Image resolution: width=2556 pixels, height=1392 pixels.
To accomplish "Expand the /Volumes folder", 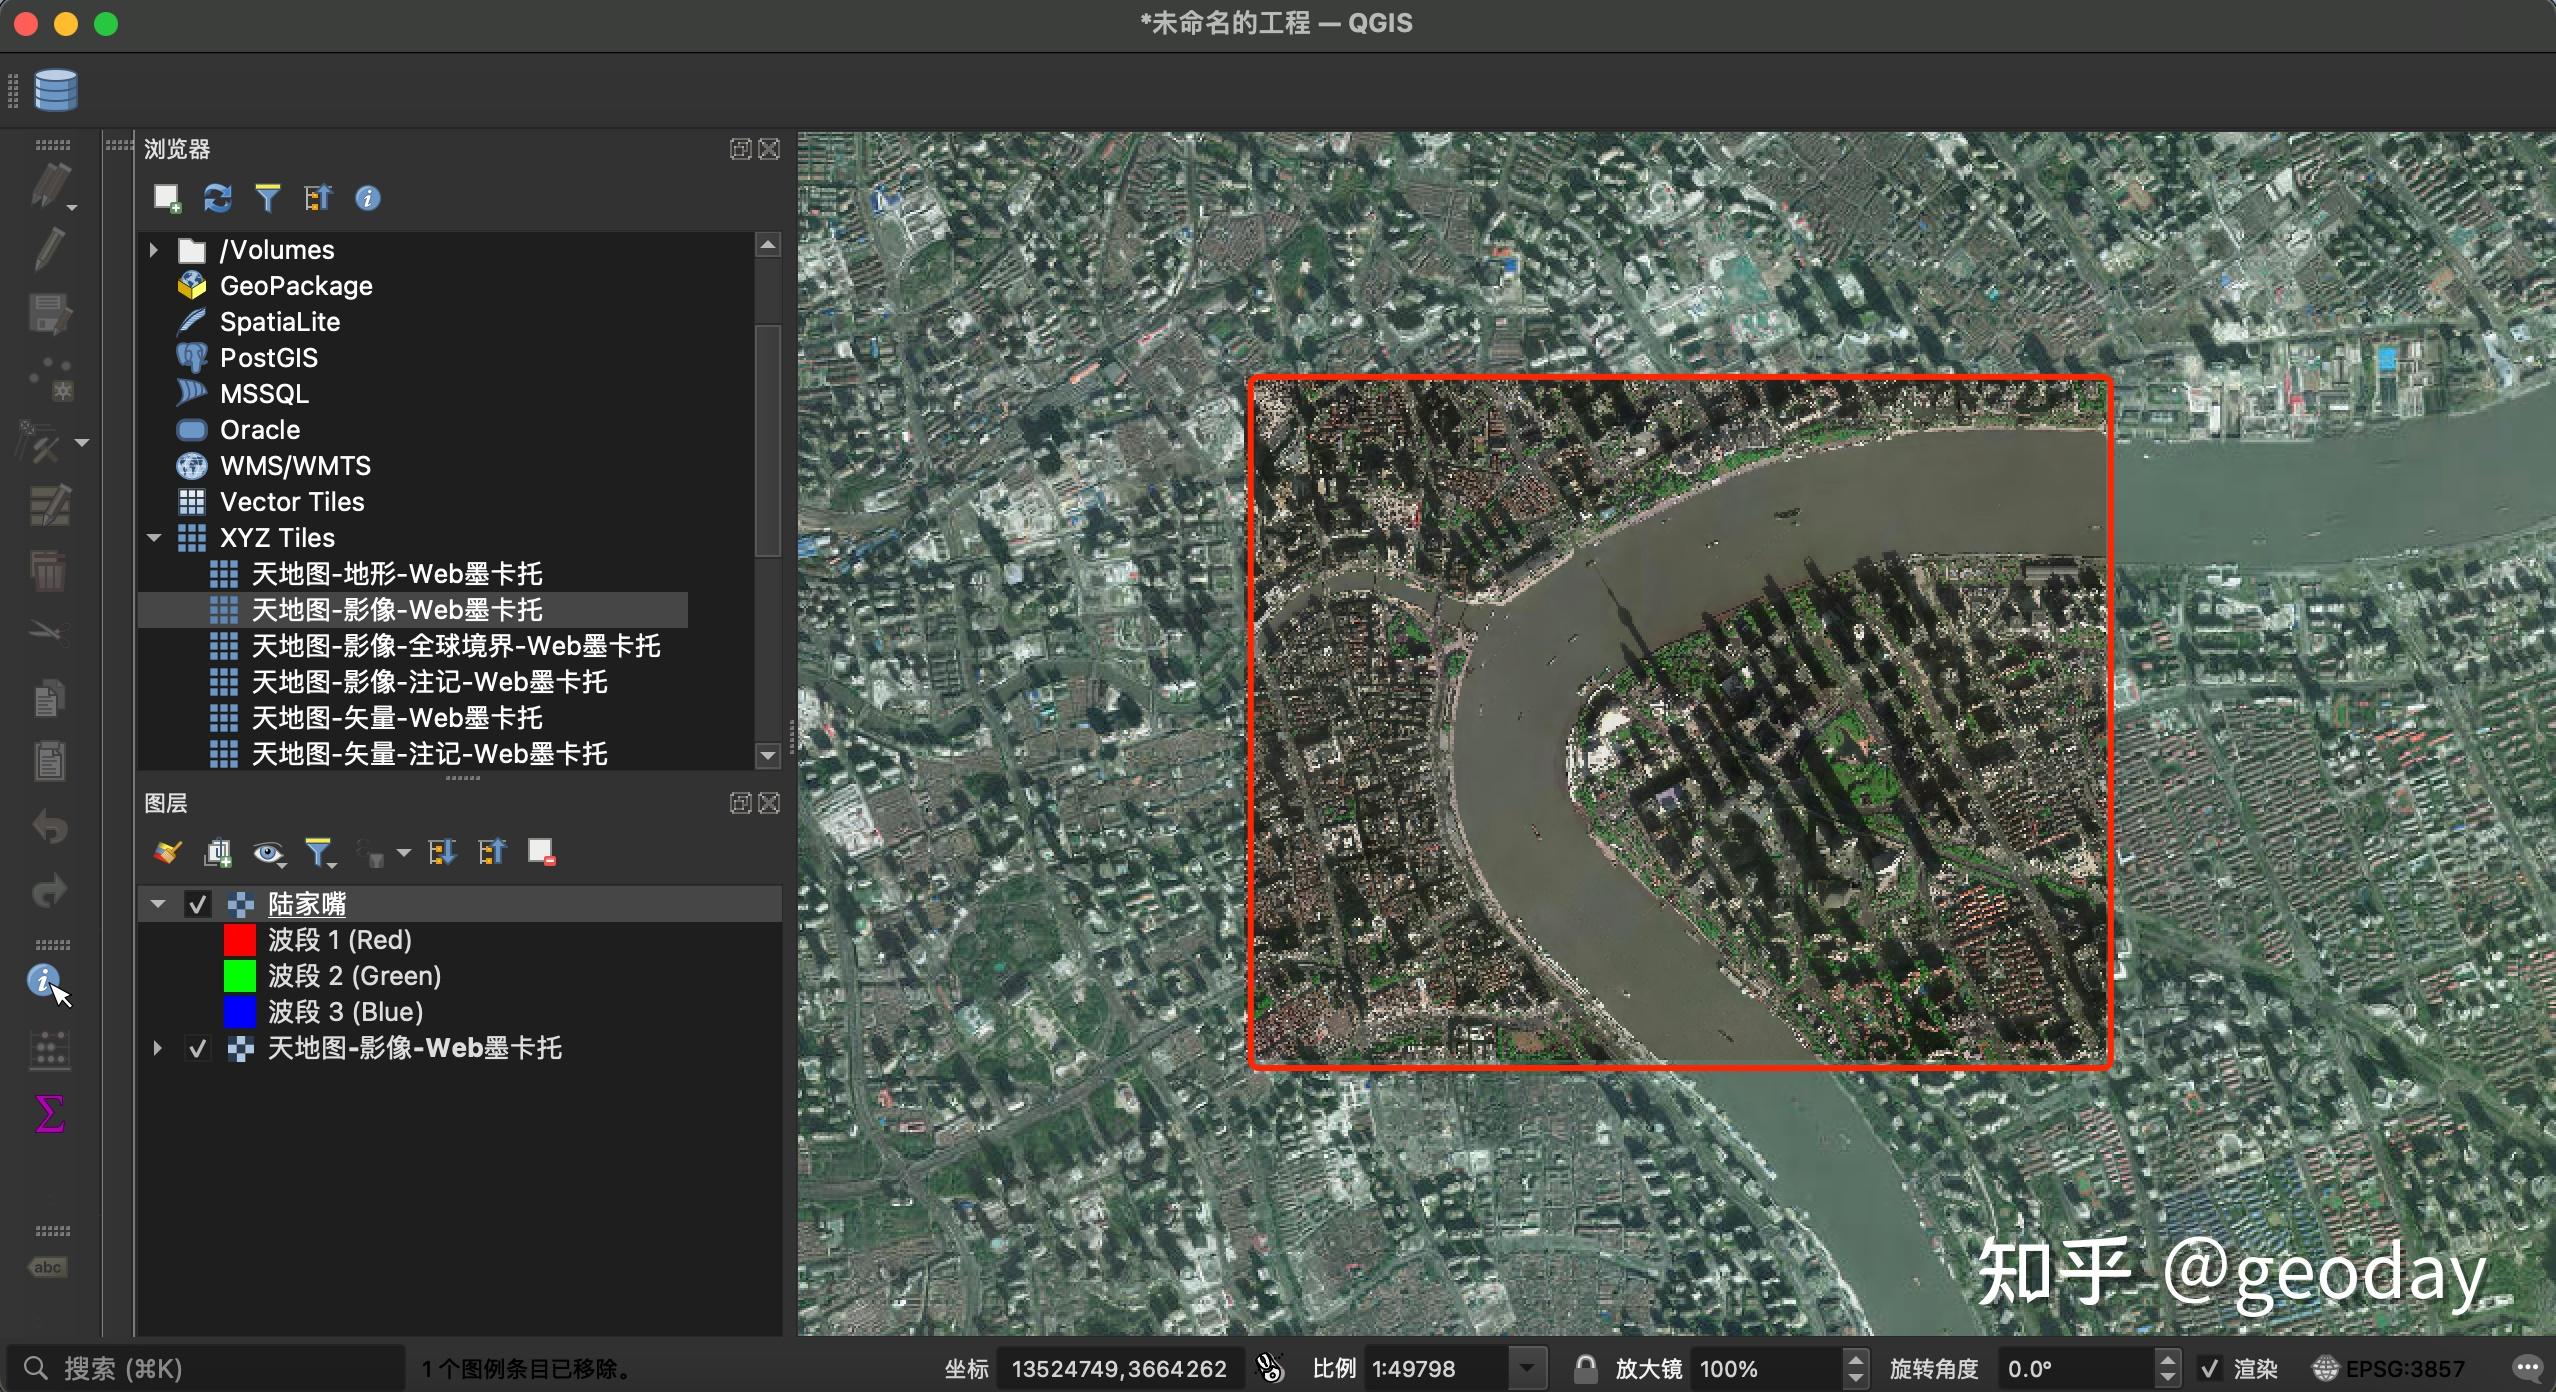I will click(x=154, y=249).
